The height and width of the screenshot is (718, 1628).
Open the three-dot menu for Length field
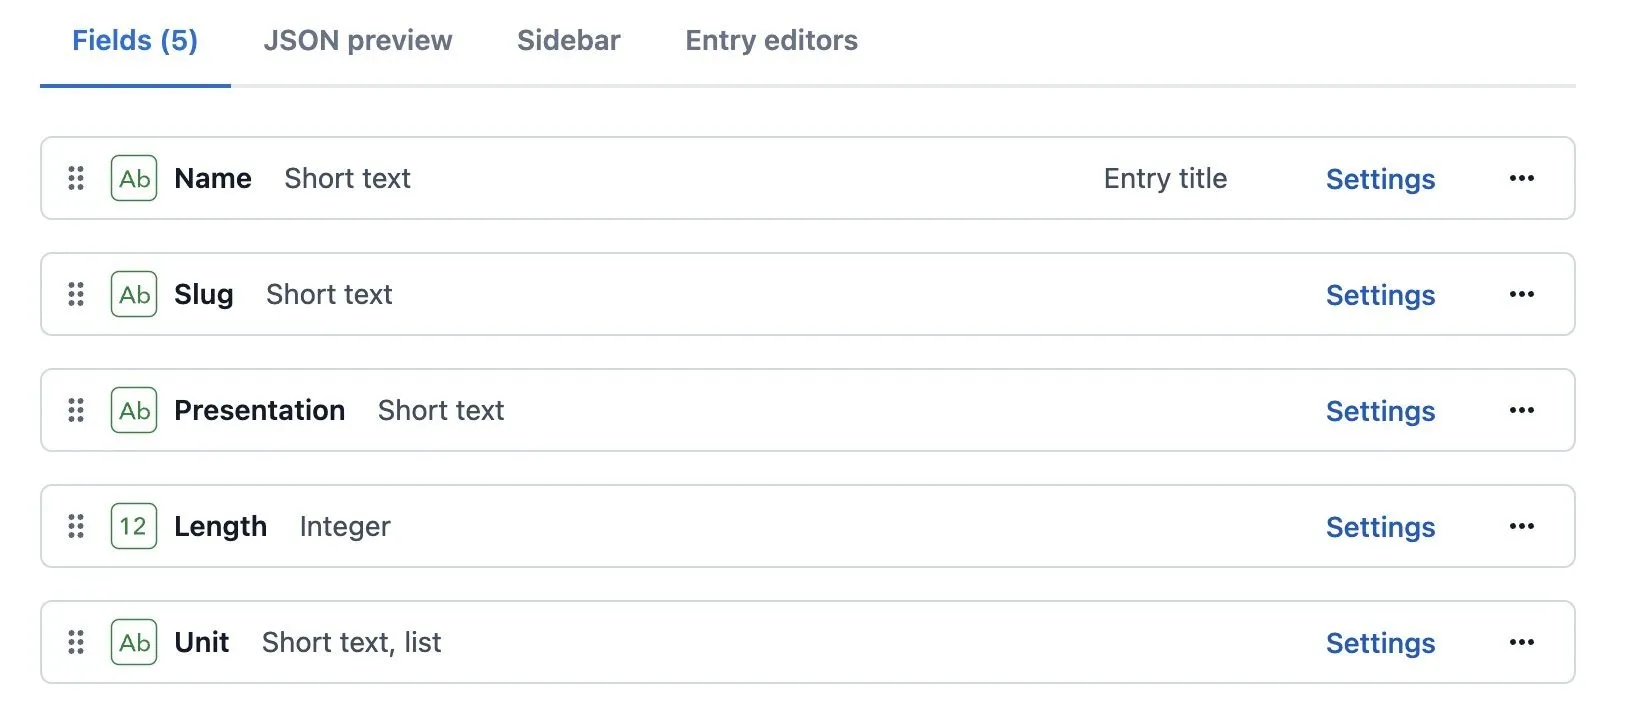pyautogui.click(x=1522, y=526)
